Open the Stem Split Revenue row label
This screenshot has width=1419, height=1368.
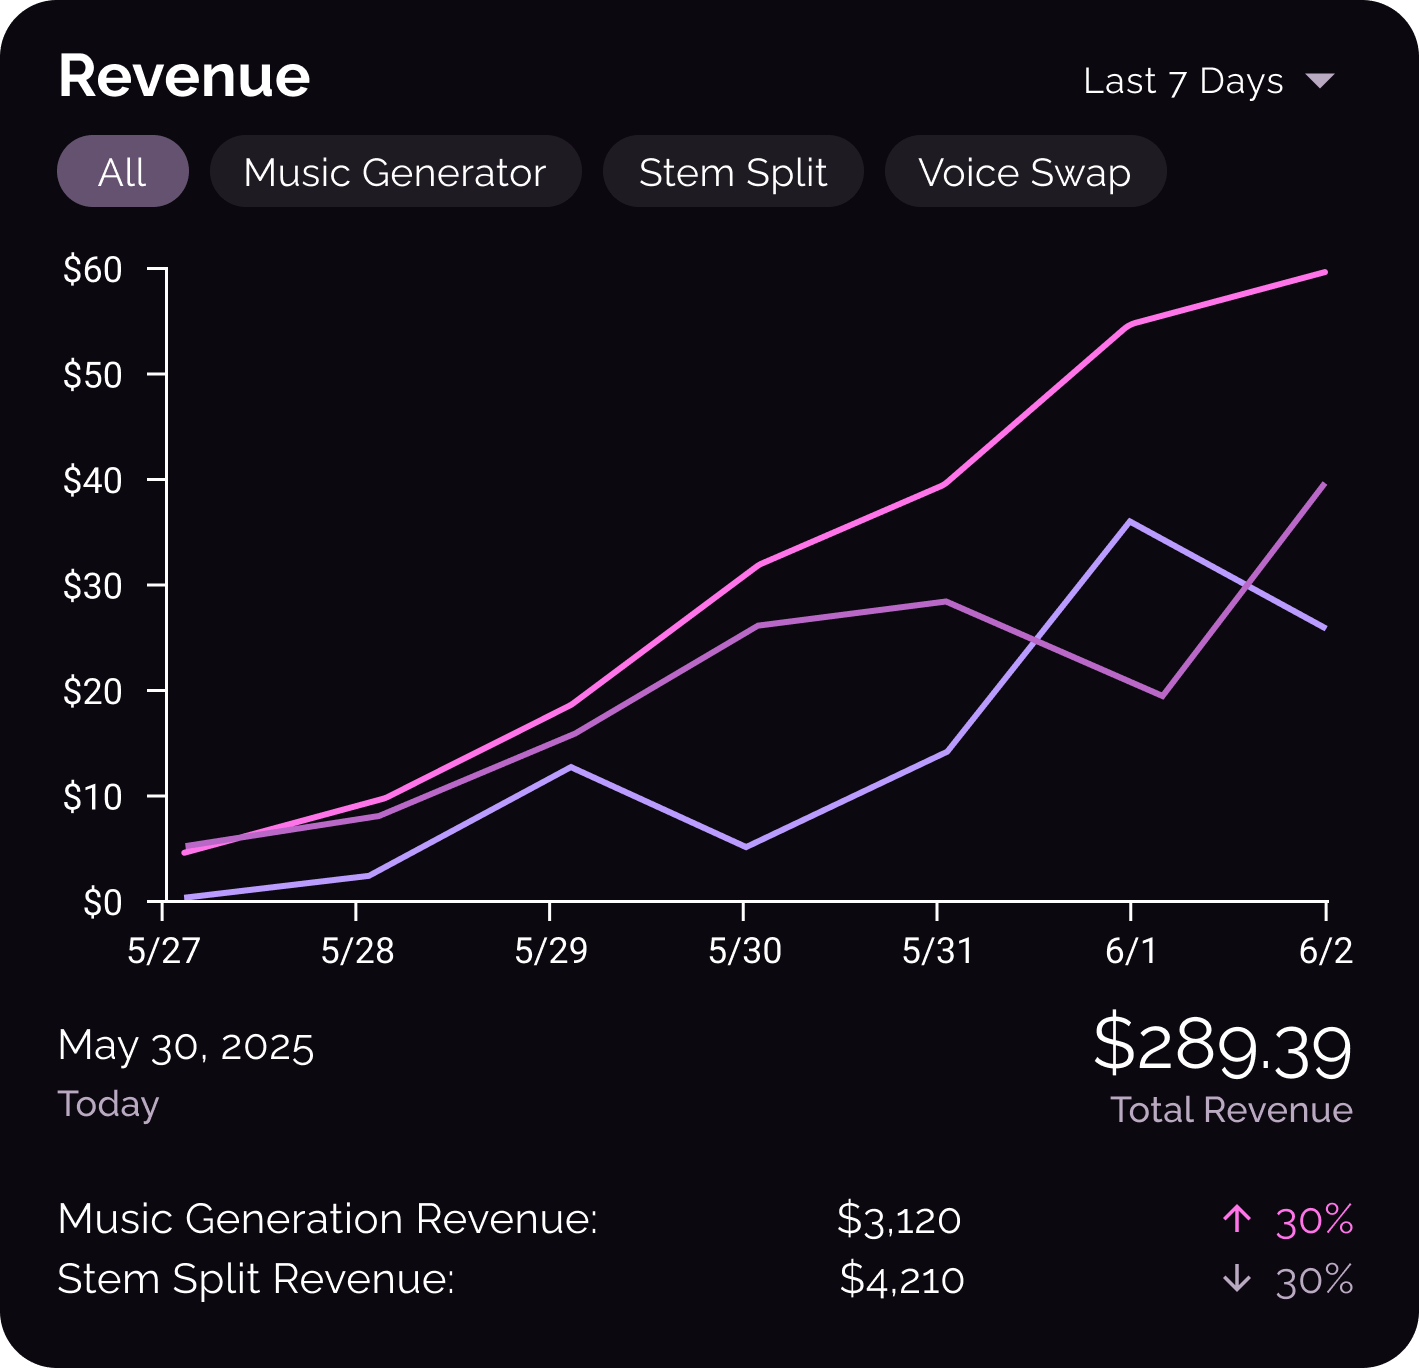pos(256,1279)
